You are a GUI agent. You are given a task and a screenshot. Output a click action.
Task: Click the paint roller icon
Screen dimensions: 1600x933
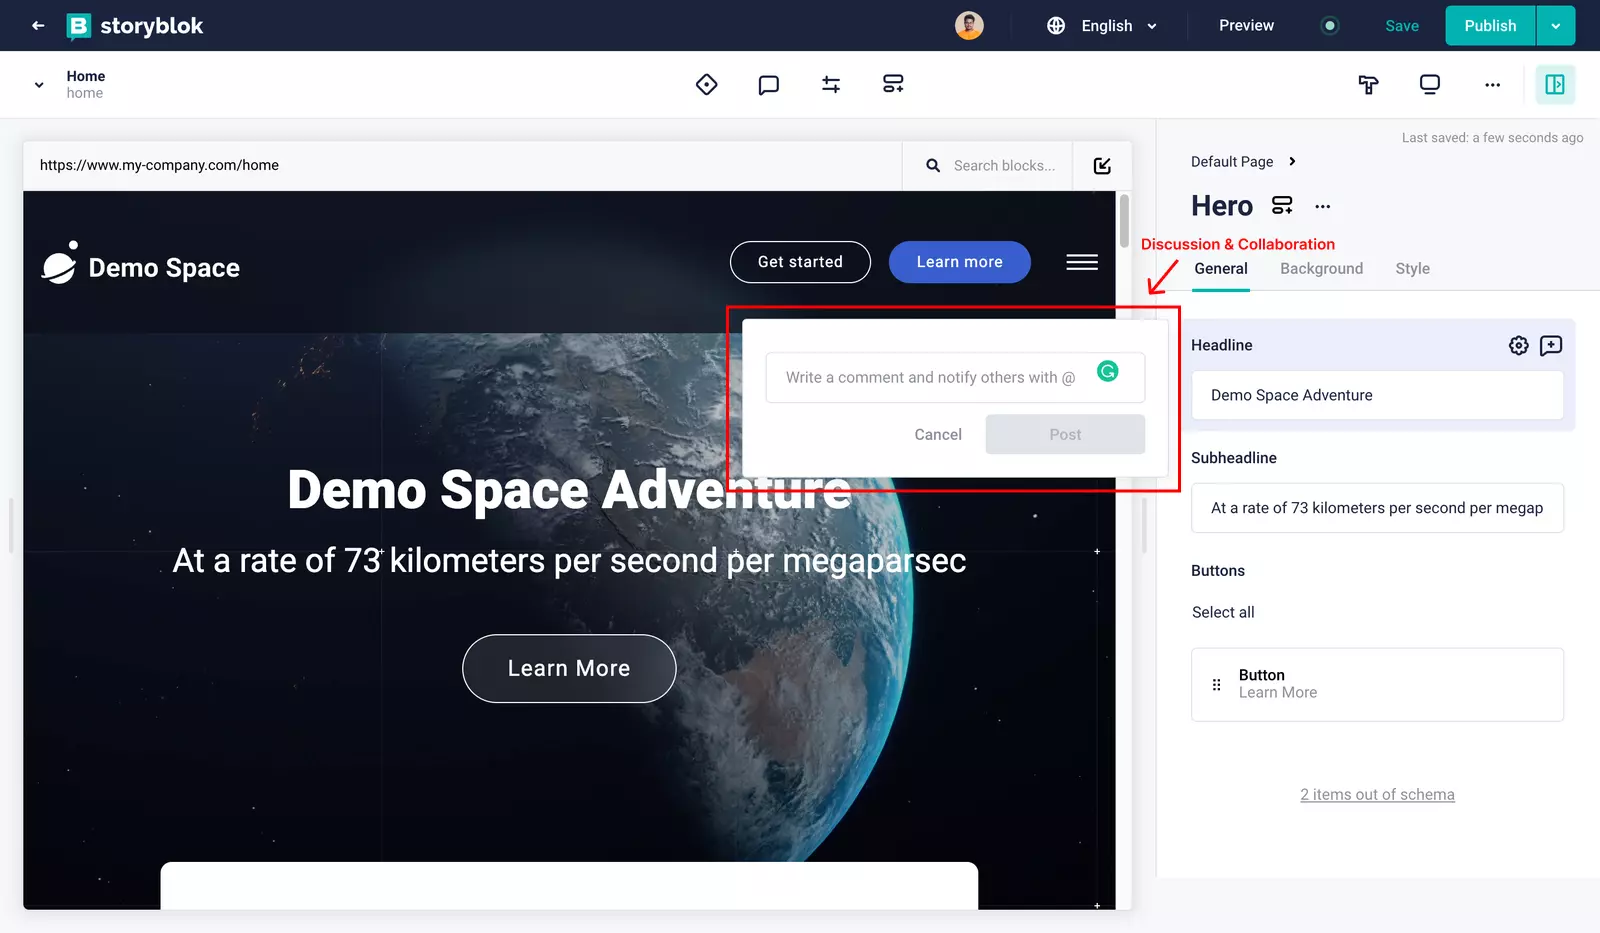1368,85
